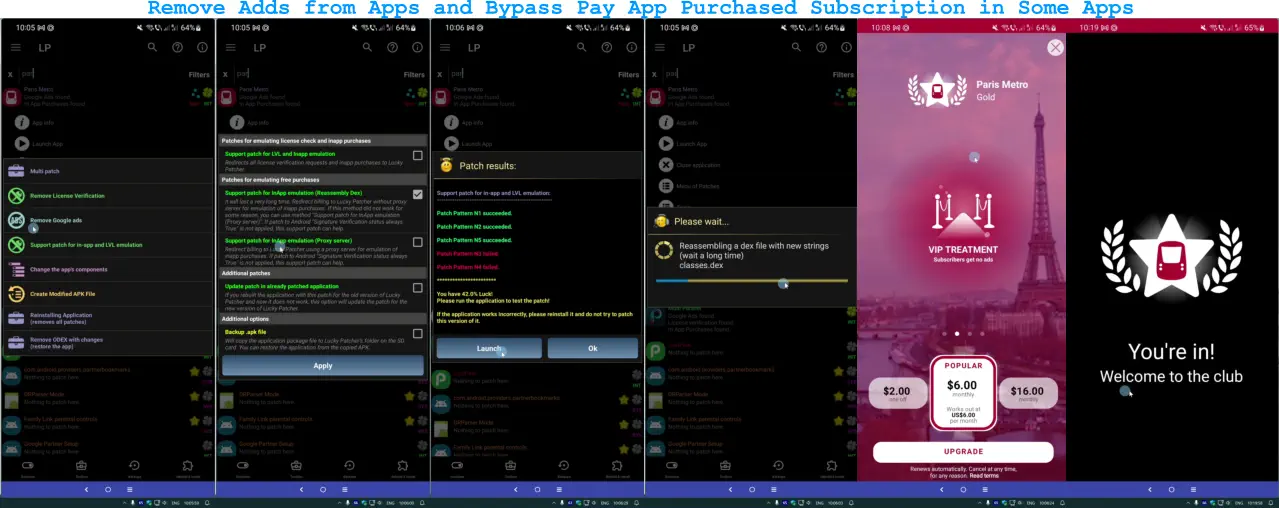Tap page indicator dots under VIP Treatment
The image size is (1279, 508).
[963, 334]
